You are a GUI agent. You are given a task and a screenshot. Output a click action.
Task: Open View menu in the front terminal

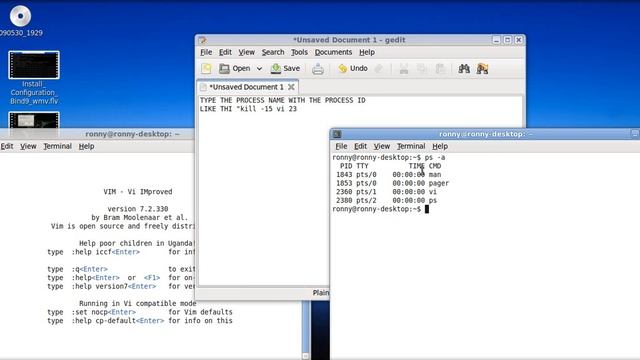pyautogui.click(x=382, y=146)
